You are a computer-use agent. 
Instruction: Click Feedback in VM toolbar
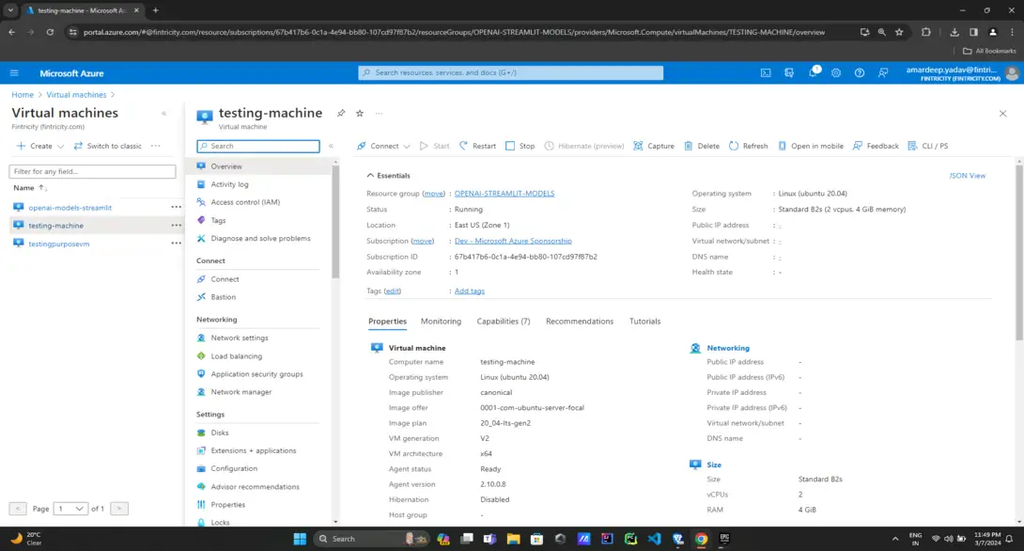(x=876, y=146)
